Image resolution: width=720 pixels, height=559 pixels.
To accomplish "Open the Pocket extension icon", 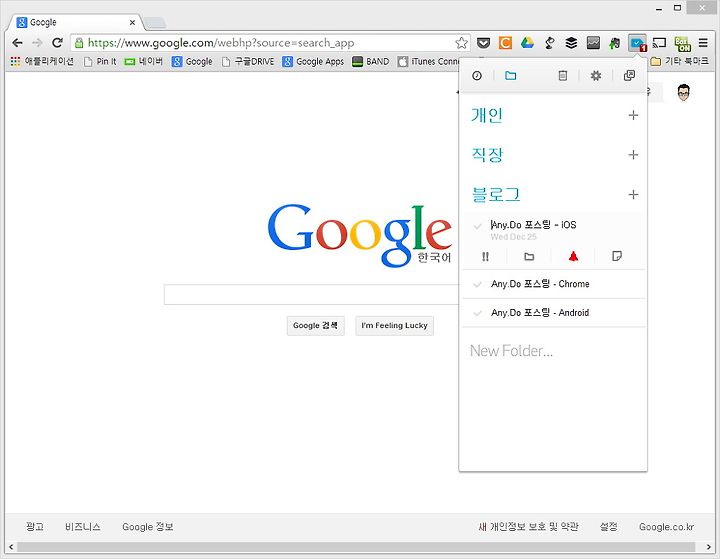I will pos(483,43).
